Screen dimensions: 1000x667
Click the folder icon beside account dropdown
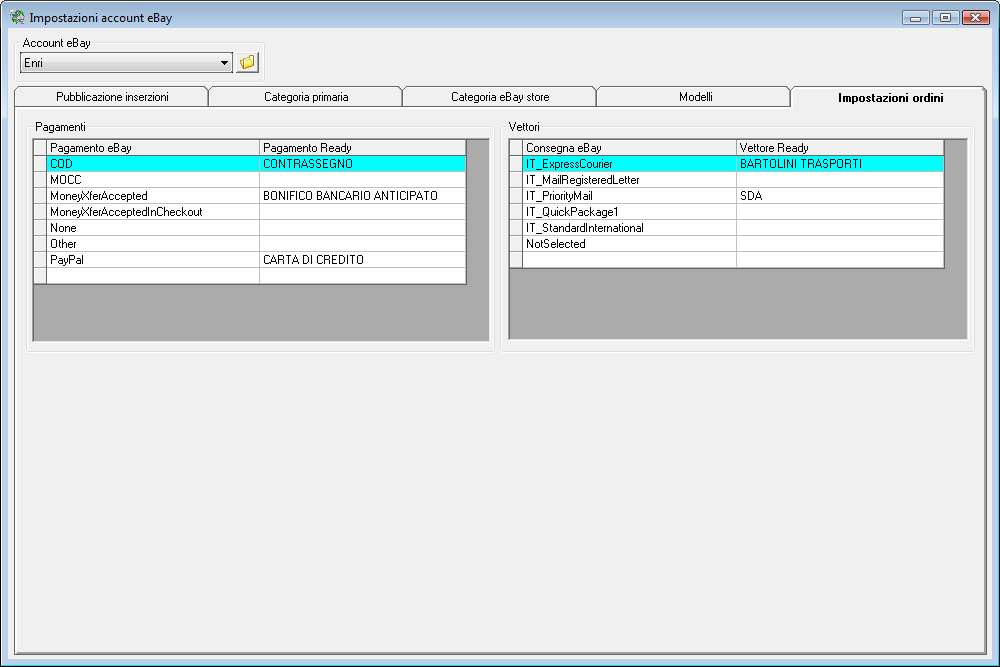247,63
